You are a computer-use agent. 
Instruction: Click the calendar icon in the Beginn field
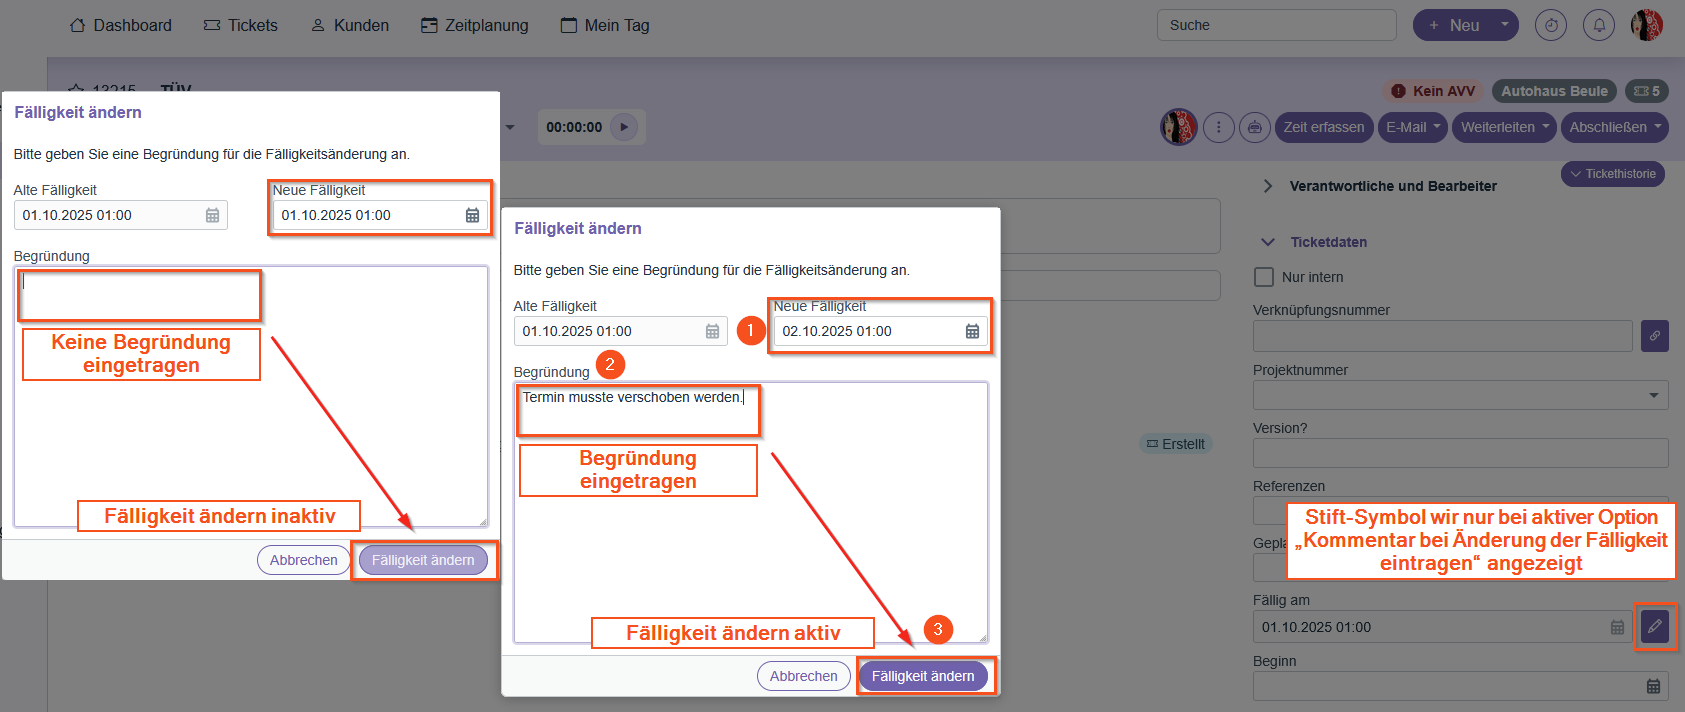[x=1653, y=686]
